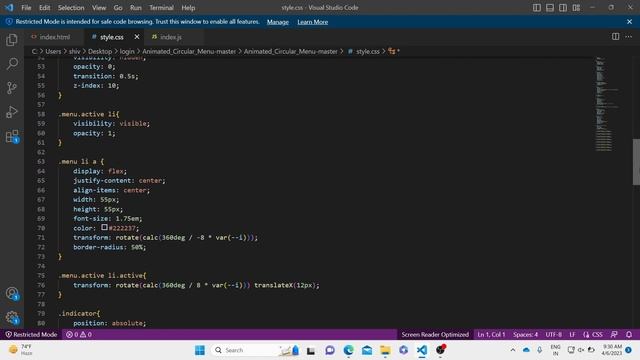Click the #222237 color swatch
The height and width of the screenshot is (360, 640).
(x=104, y=227)
